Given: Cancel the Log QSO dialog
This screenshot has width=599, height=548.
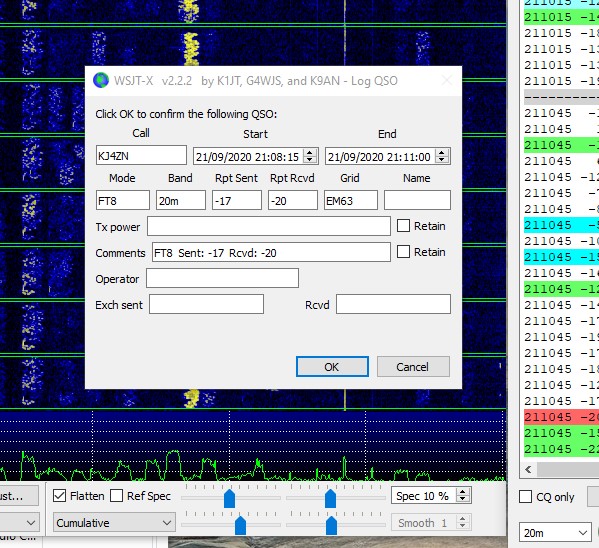Looking at the screenshot, I should (x=413, y=367).
